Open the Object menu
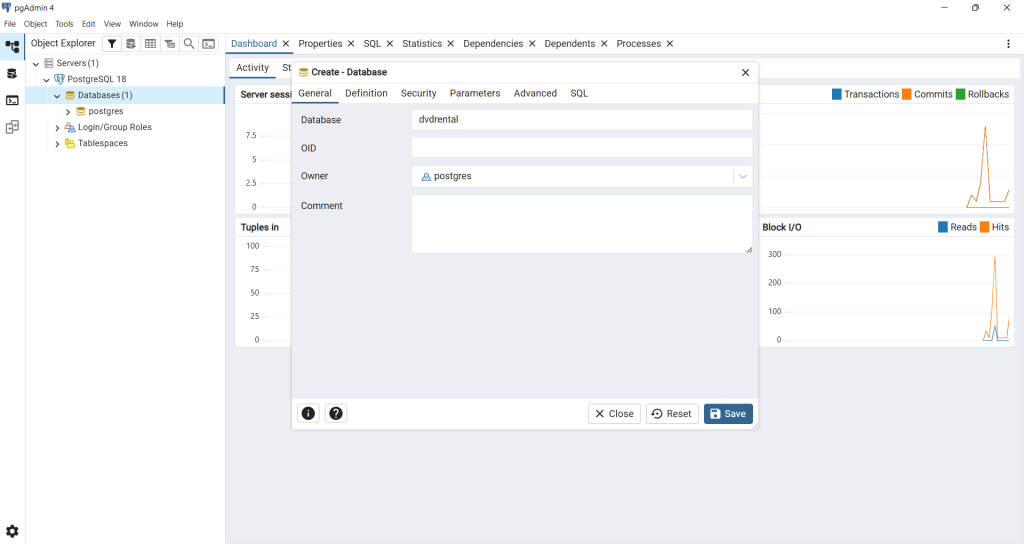The image size is (1024, 544). 35,24
